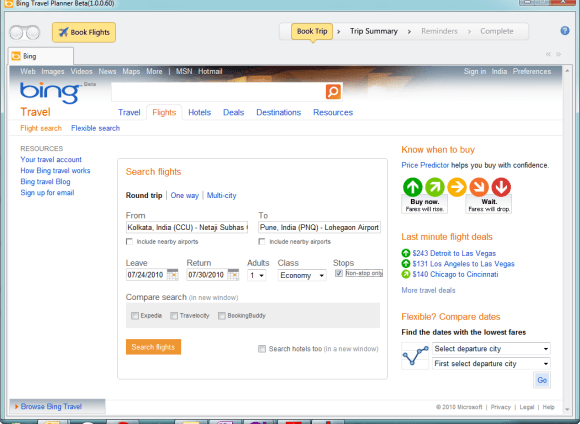Open the Return date calendar icon
Viewport: 580px width, 424px height.
(x=233, y=275)
